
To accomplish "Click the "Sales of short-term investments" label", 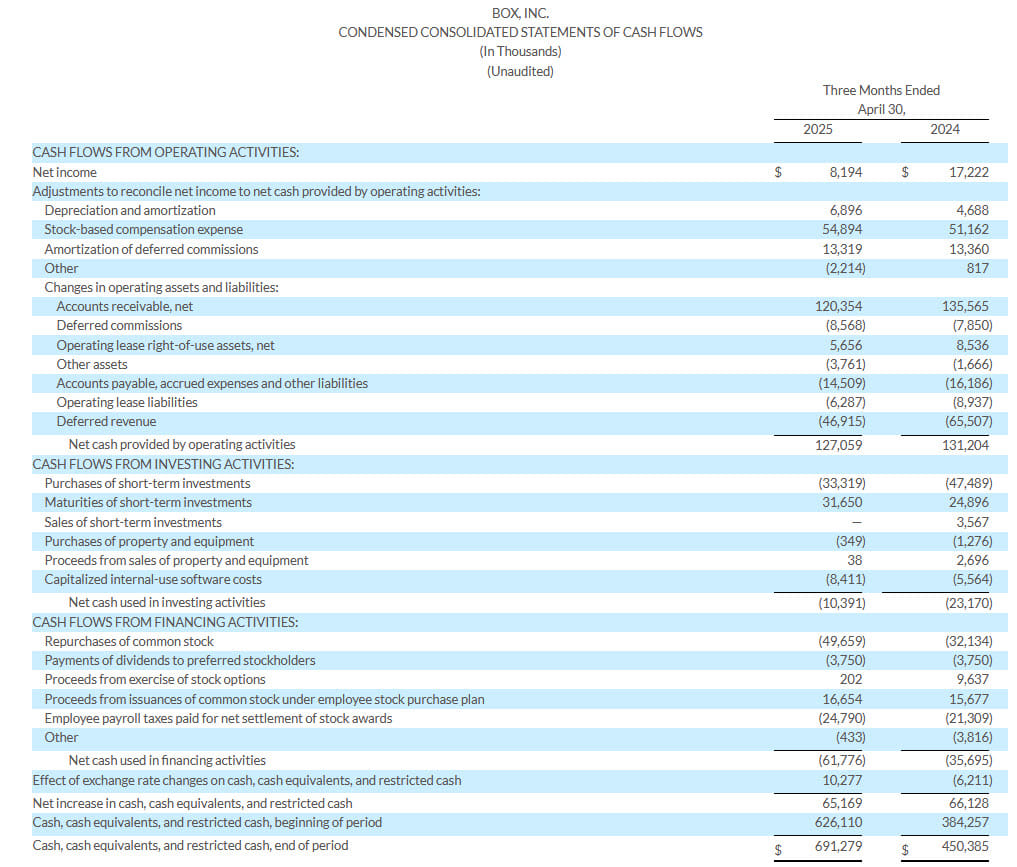I will coord(133,523).
